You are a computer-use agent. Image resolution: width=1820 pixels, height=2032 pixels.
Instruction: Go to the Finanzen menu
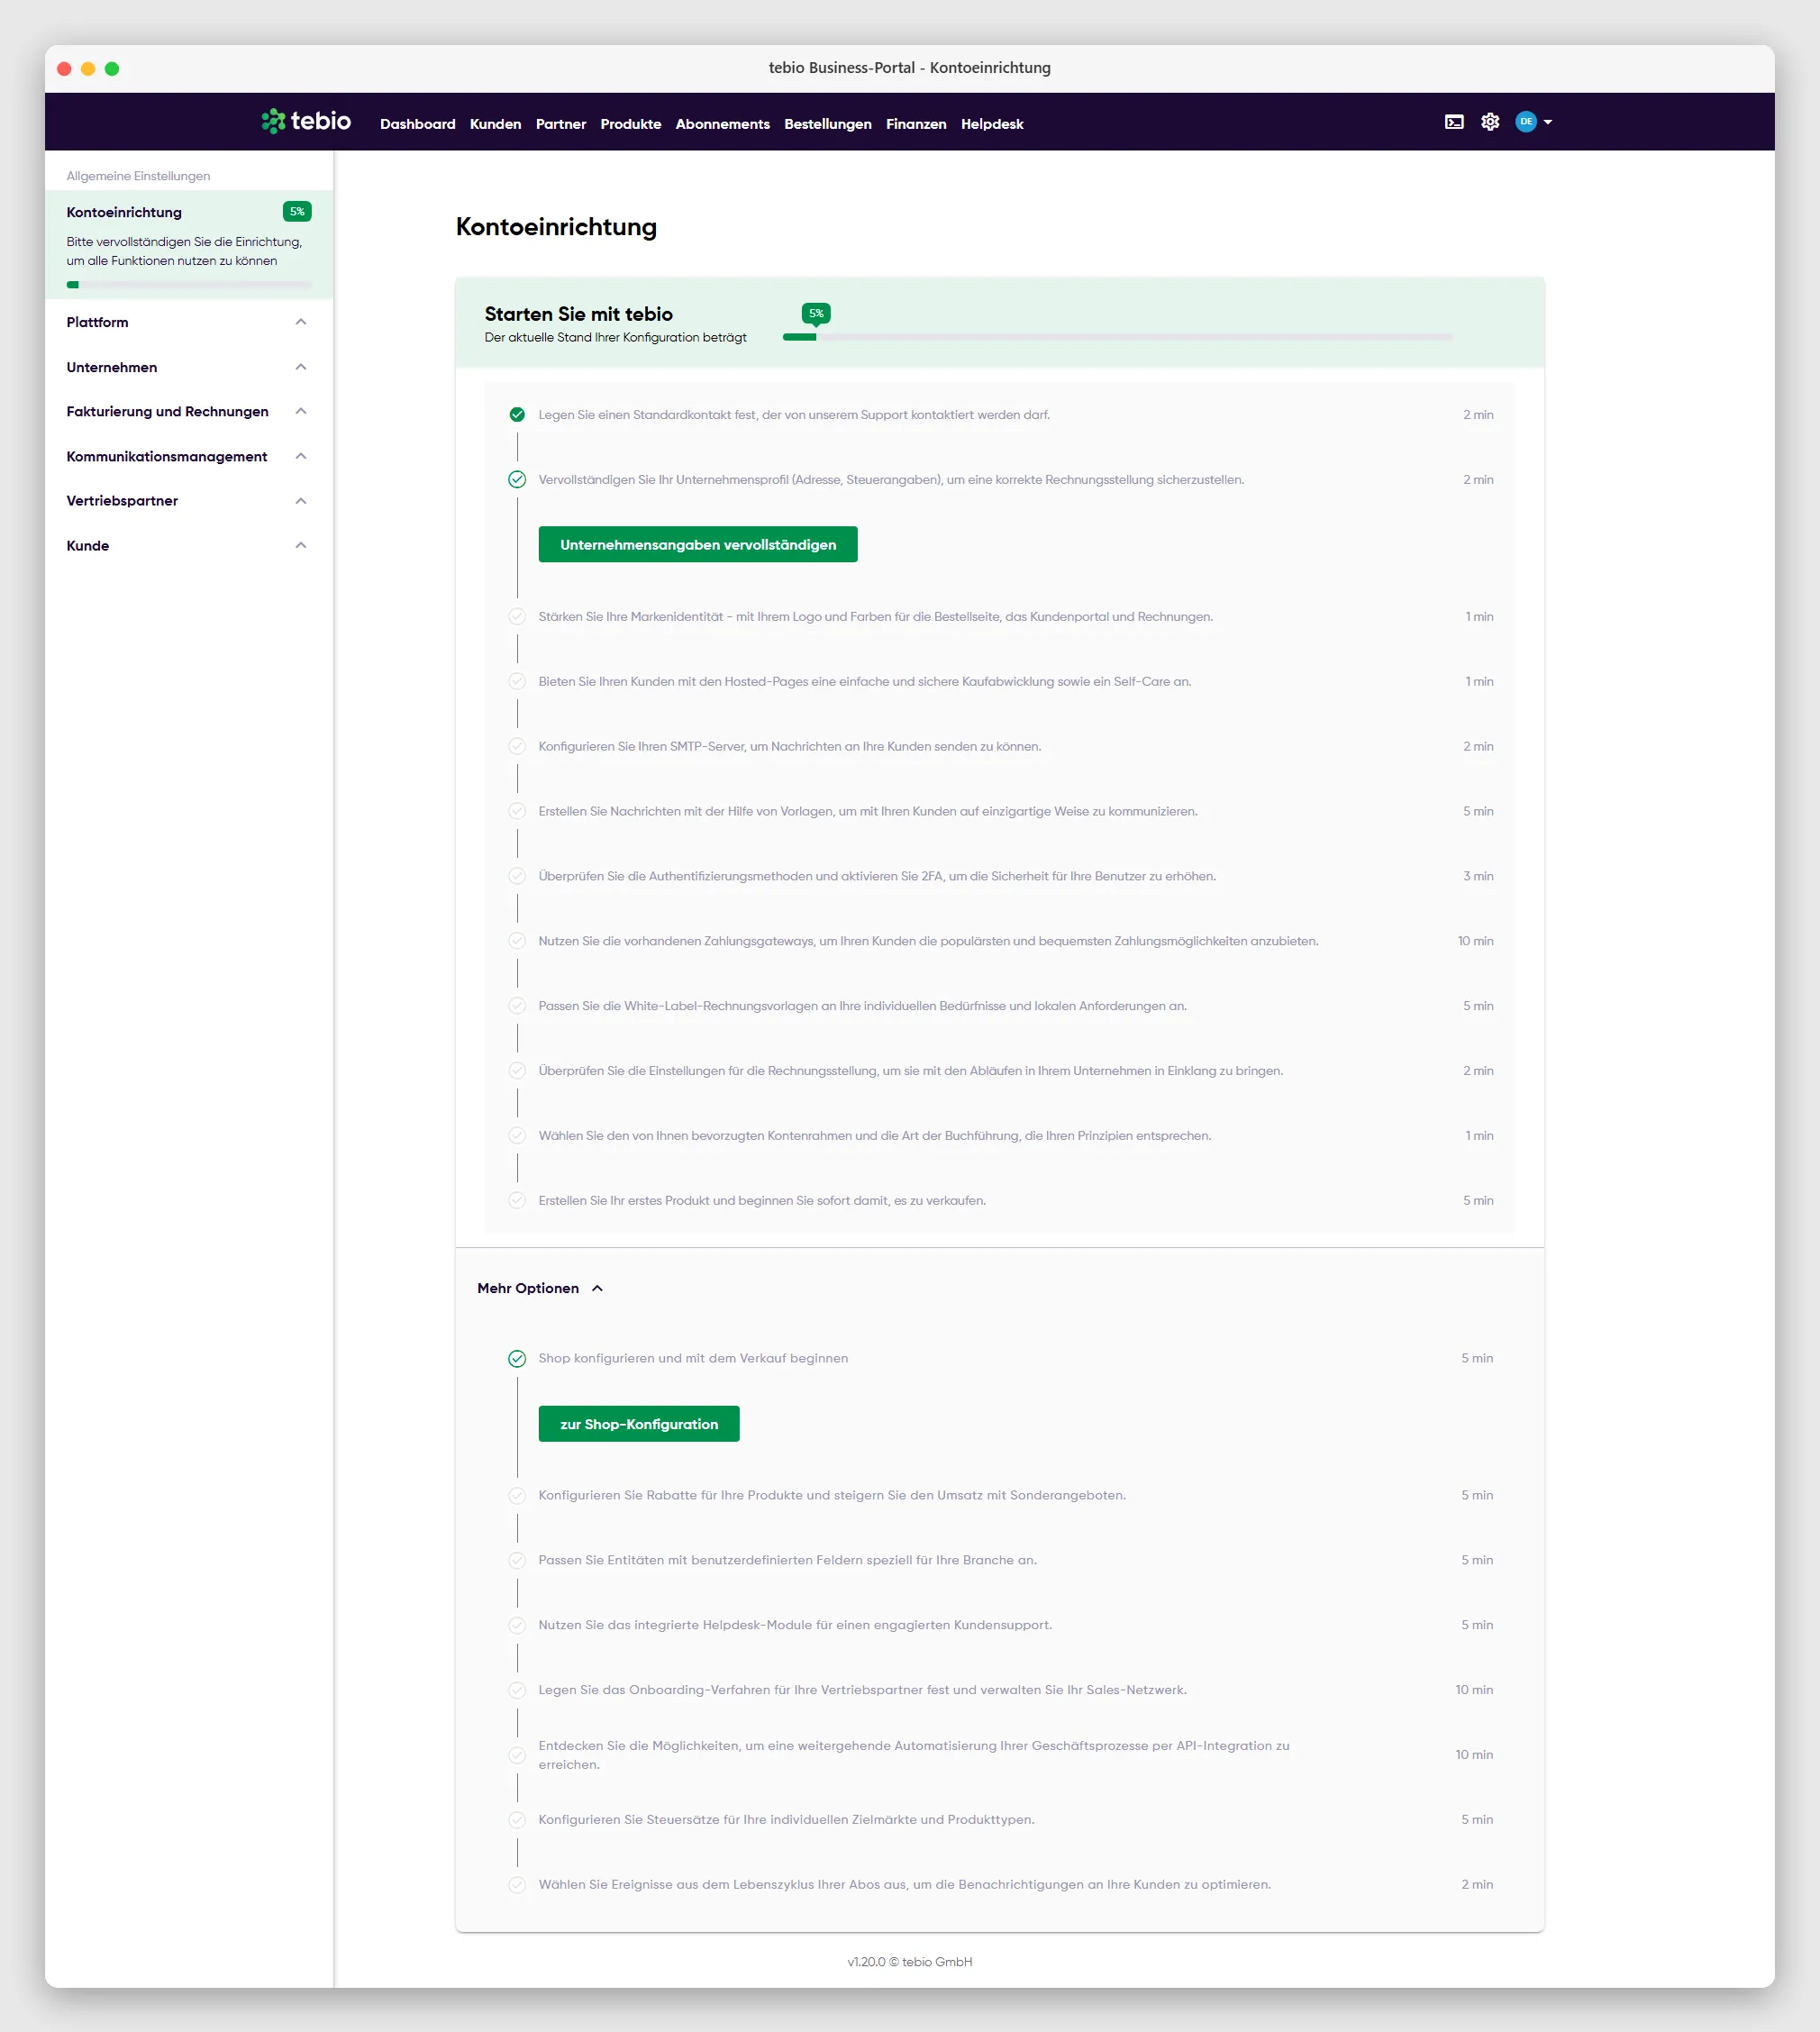click(x=916, y=124)
